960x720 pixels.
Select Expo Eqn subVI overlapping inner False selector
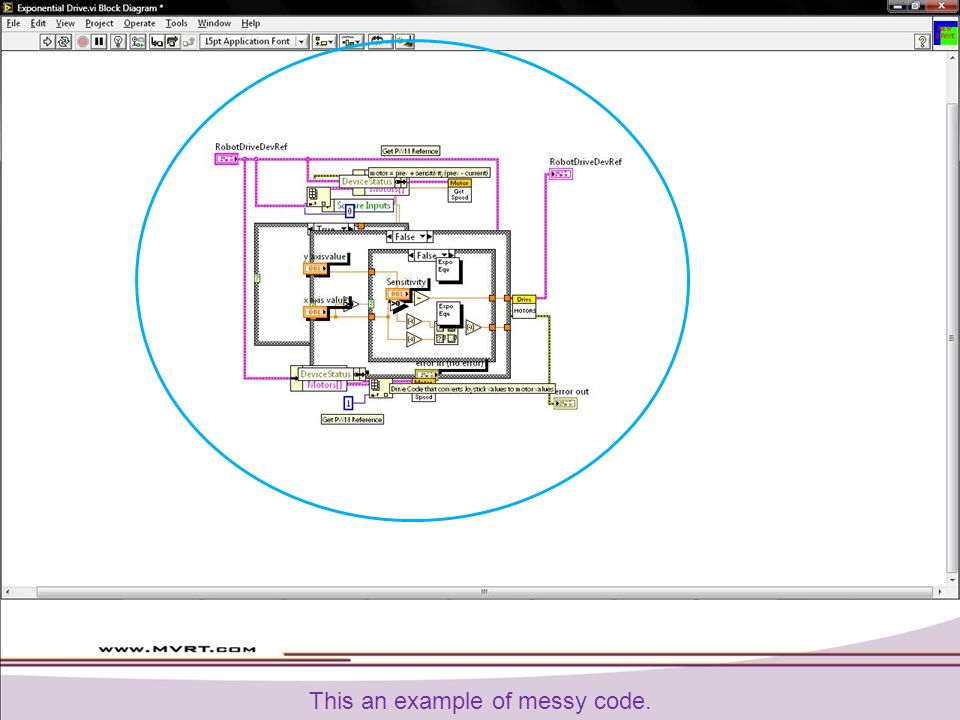pyautogui.click(x=448, y=270)
